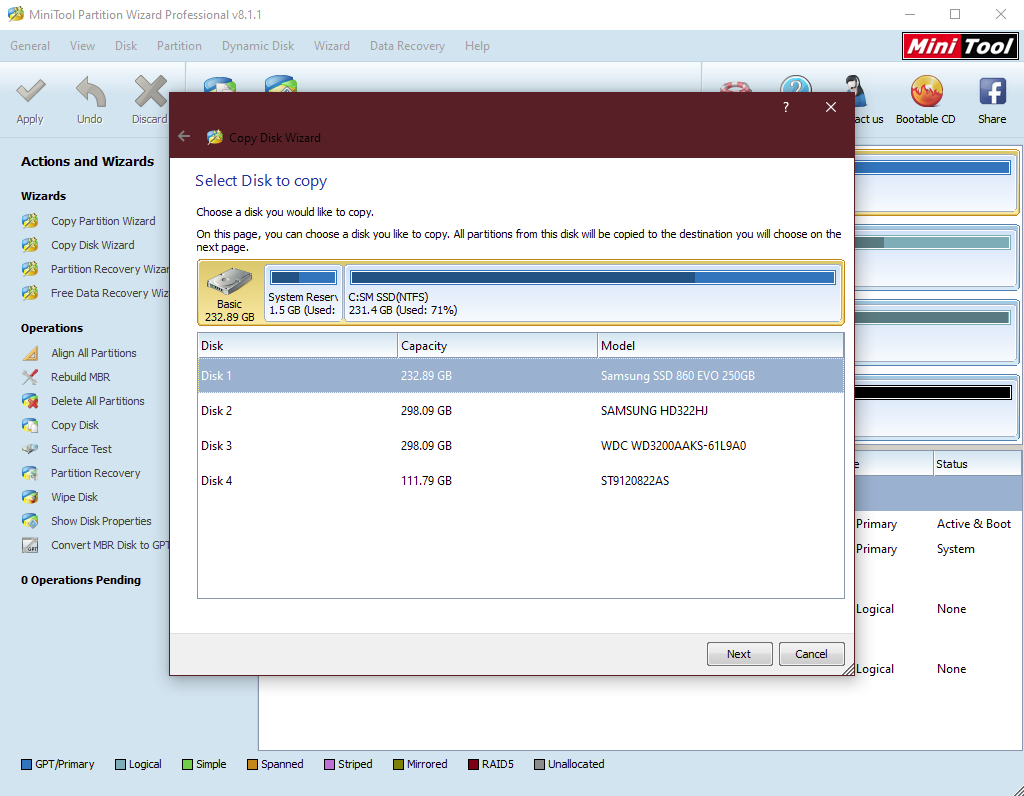Click the Align All Partitions icon
The width and height of the screenshot is (1024, 796).
pyautogui.click(x=30, y=353)
